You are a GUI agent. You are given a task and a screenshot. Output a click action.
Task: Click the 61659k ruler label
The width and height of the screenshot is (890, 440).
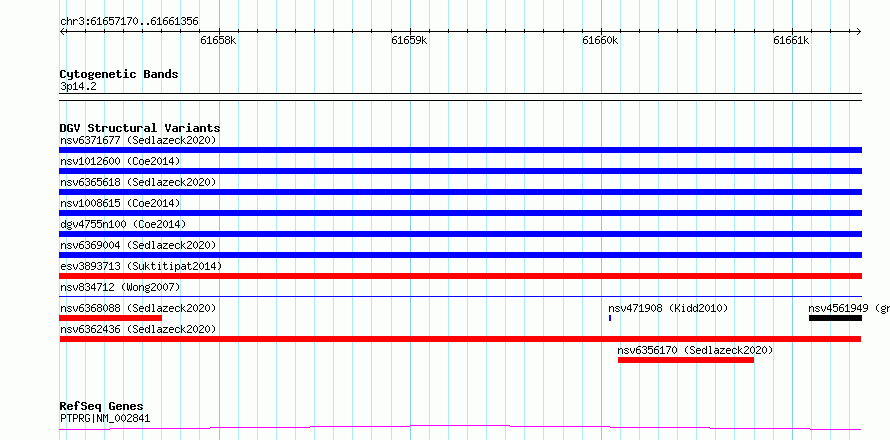coord(410,40)
